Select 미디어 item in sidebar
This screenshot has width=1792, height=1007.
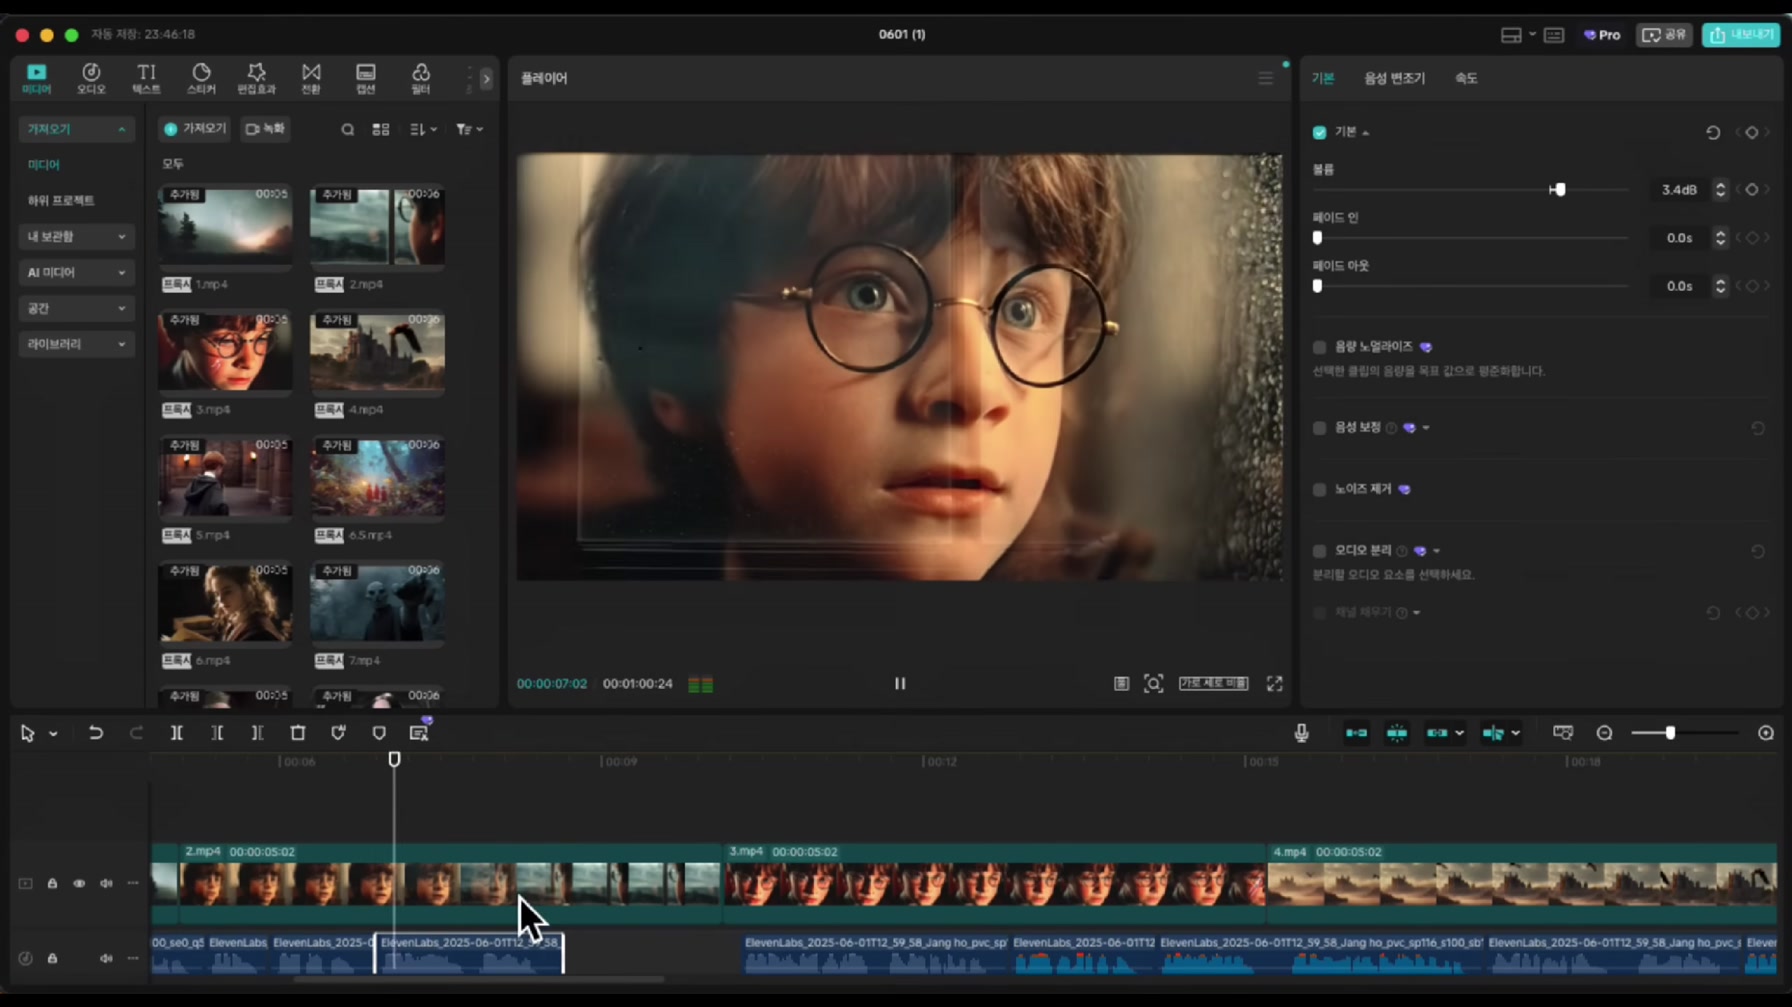click(43, 164)
